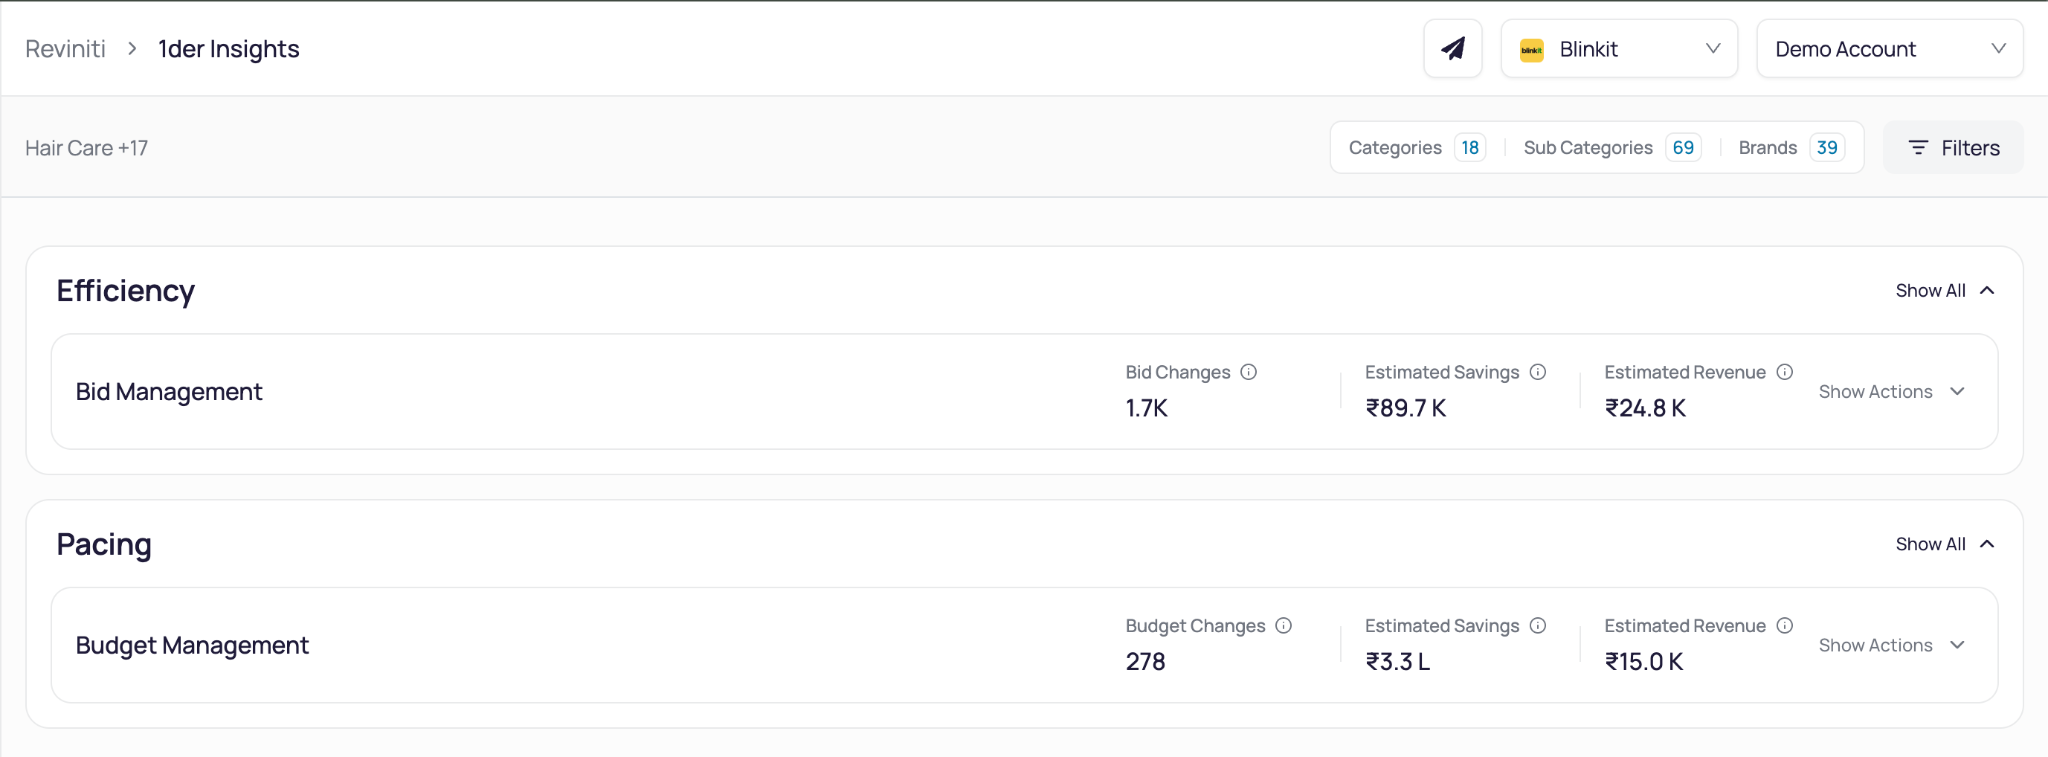Click the Hair Care +17 filter summary
The image size is (2048, 757).
[87, 148]
